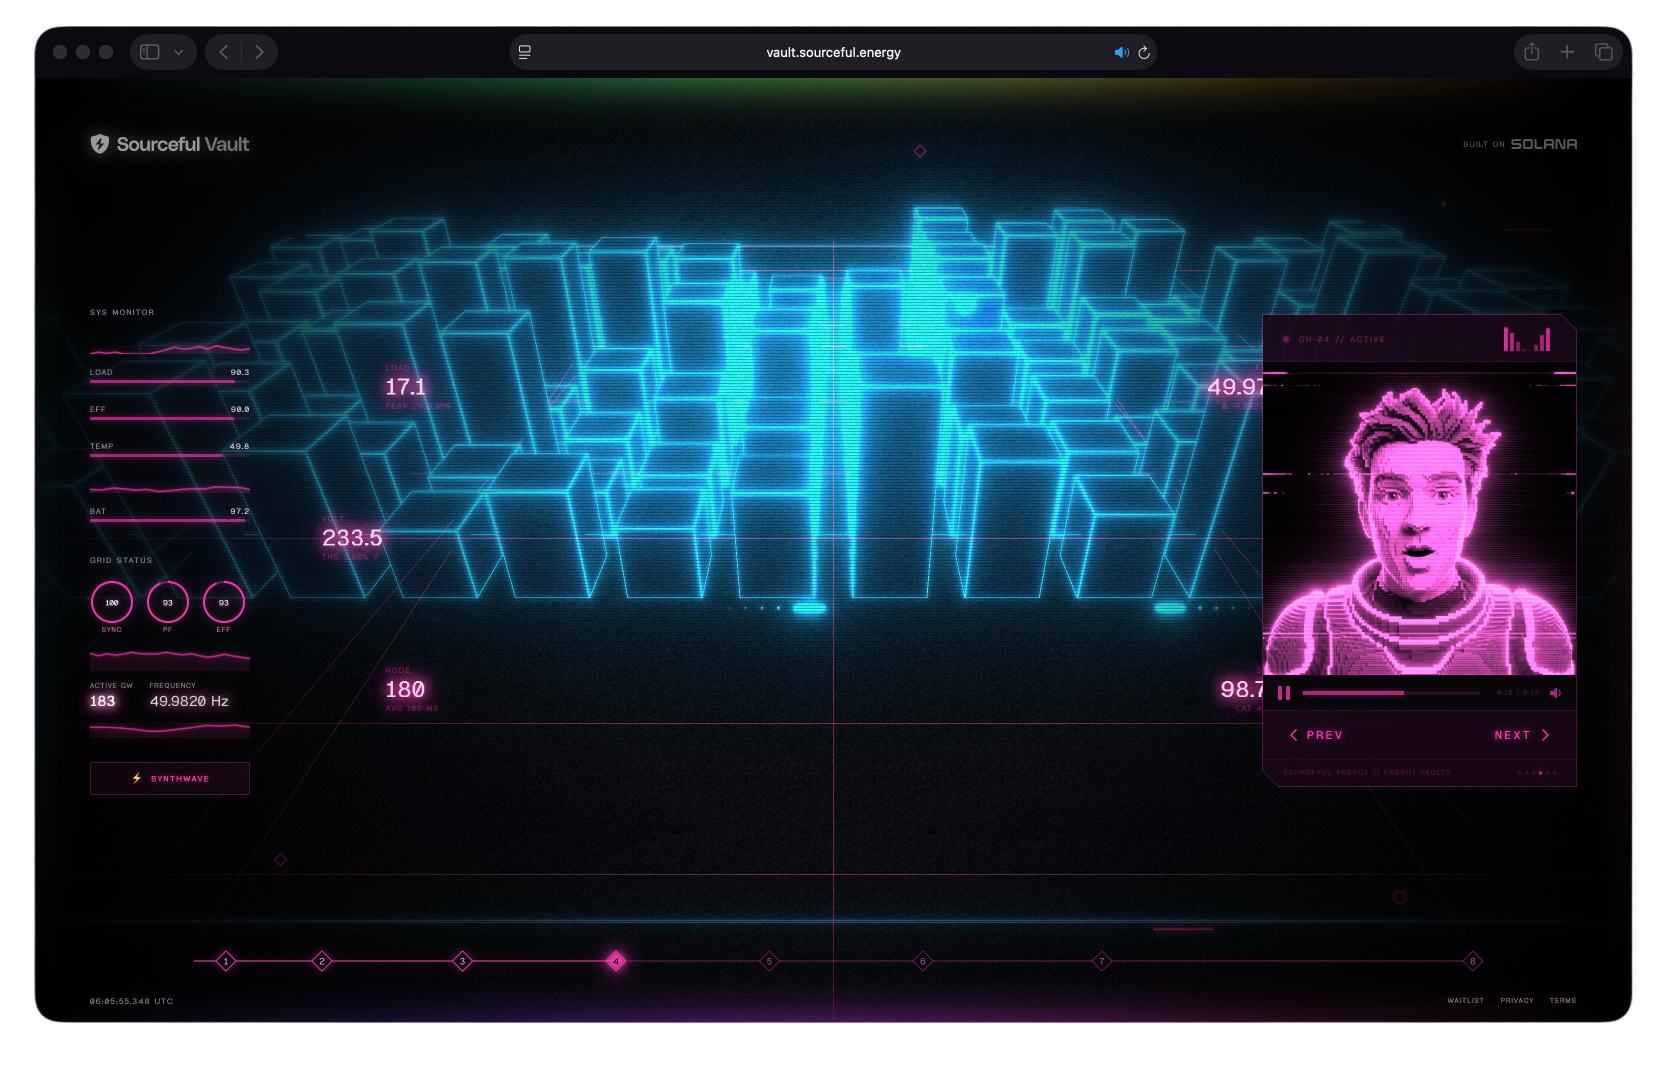
Task: Open the Waitlist link in the footer
Action: [x=1465, y=1000]
